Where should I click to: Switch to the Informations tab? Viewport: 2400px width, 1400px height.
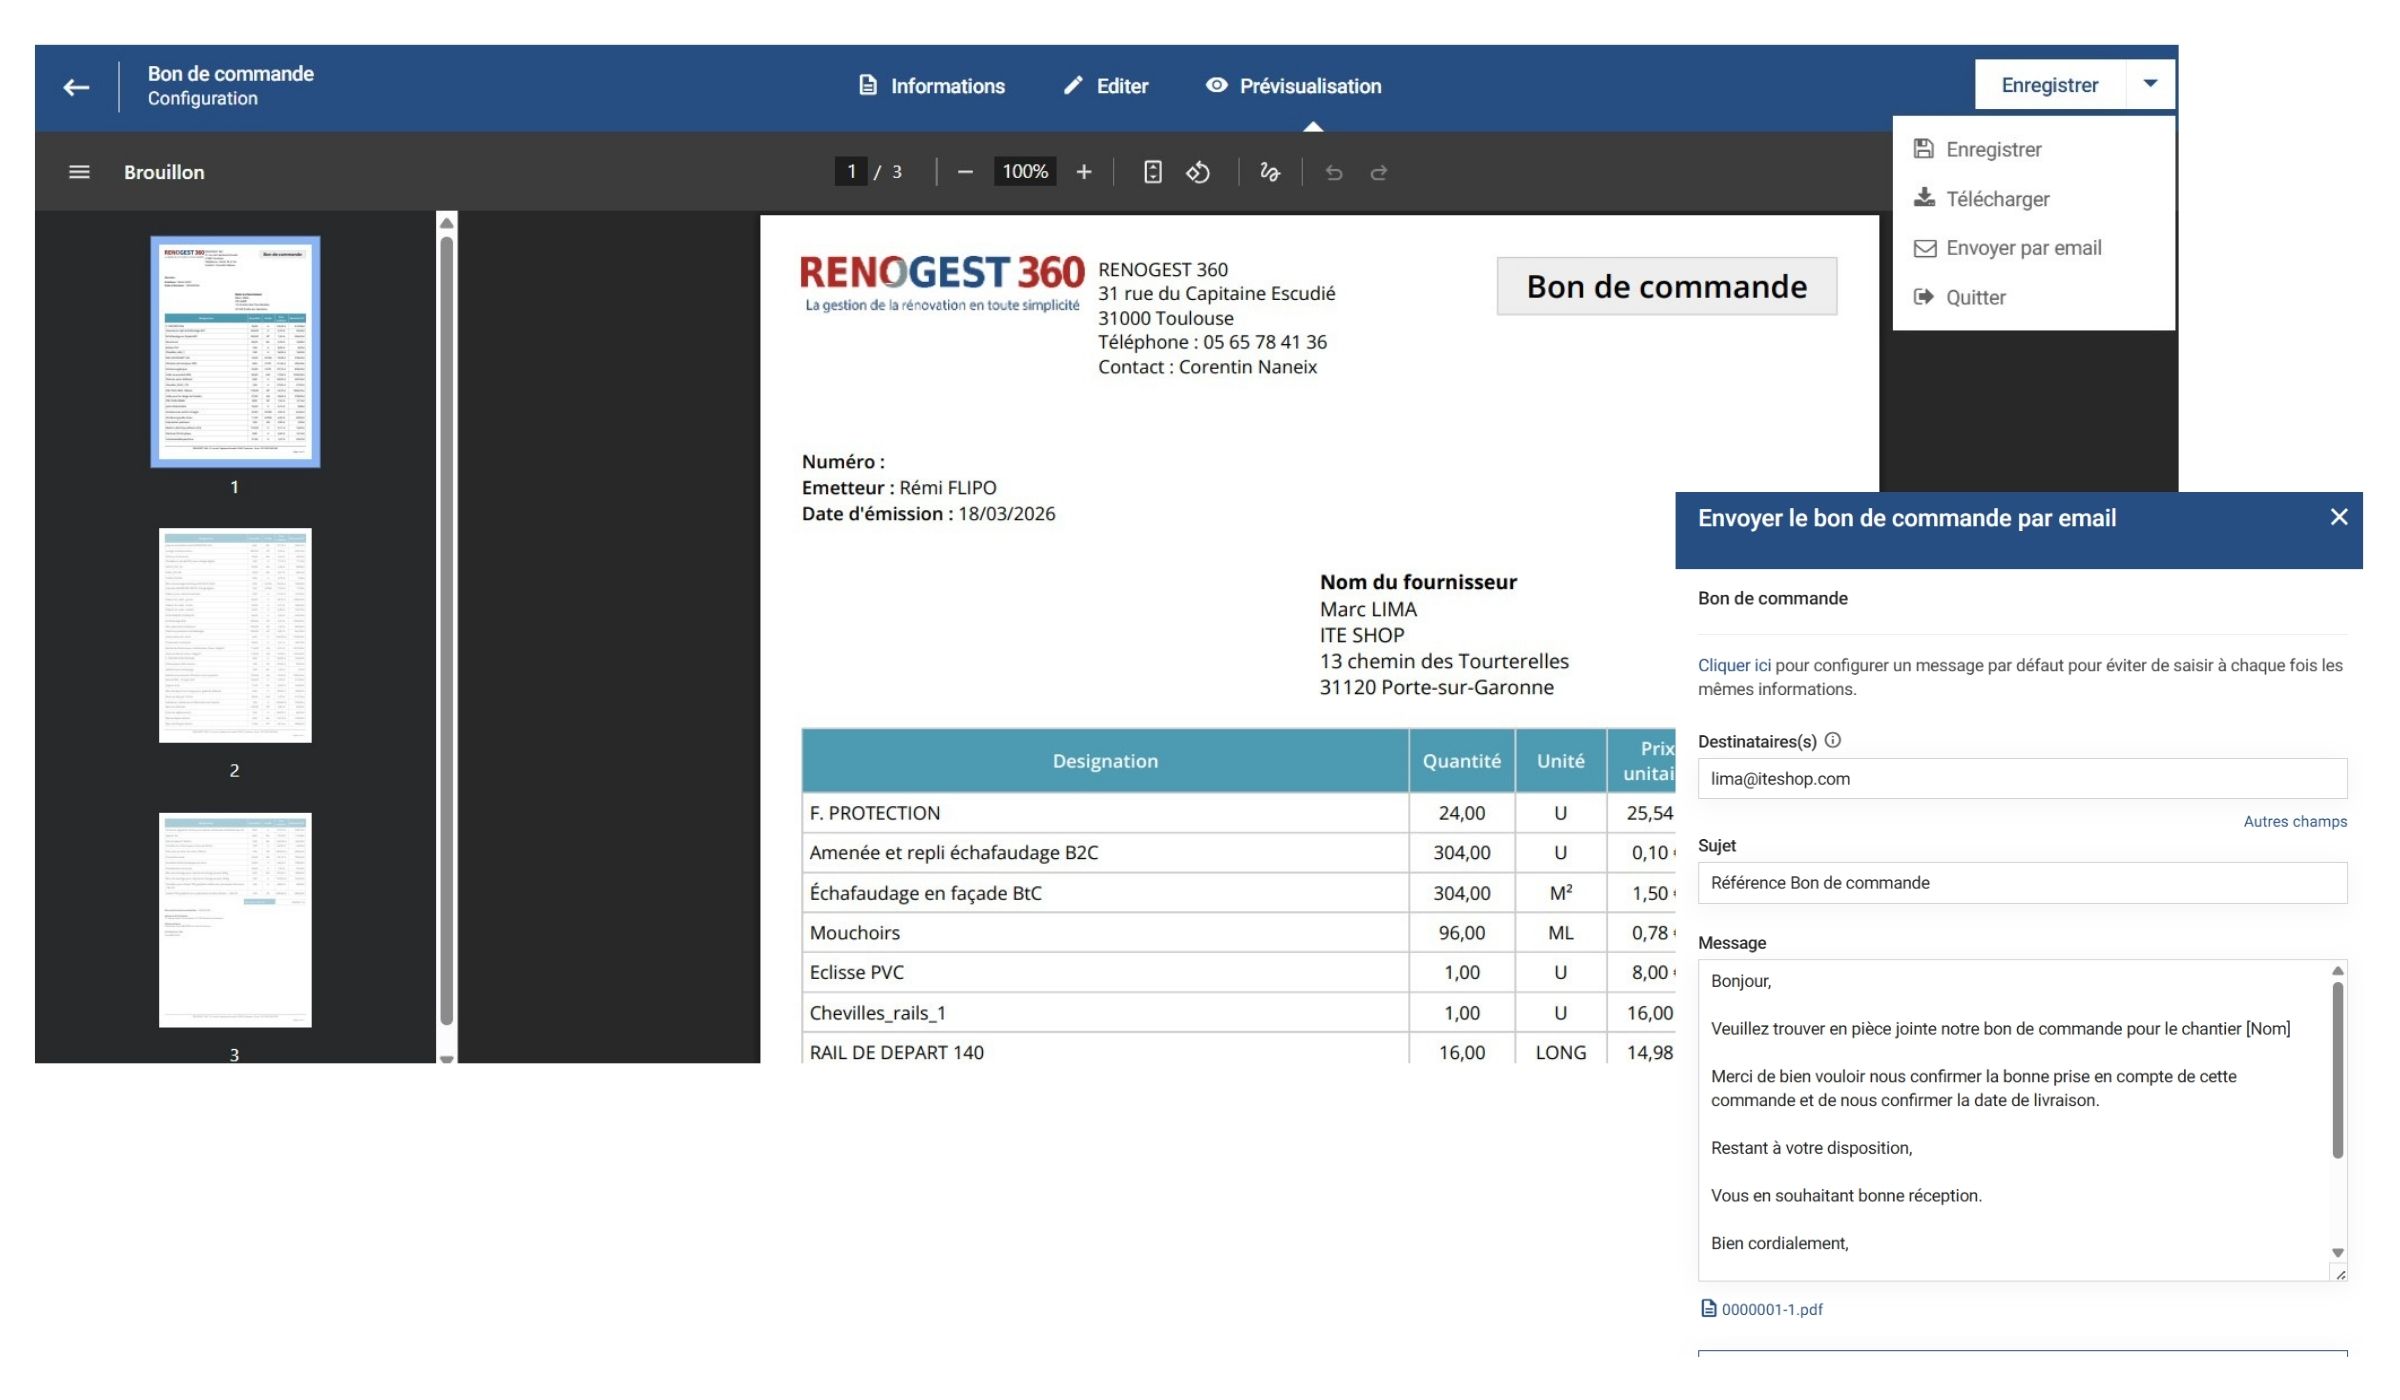932,86
